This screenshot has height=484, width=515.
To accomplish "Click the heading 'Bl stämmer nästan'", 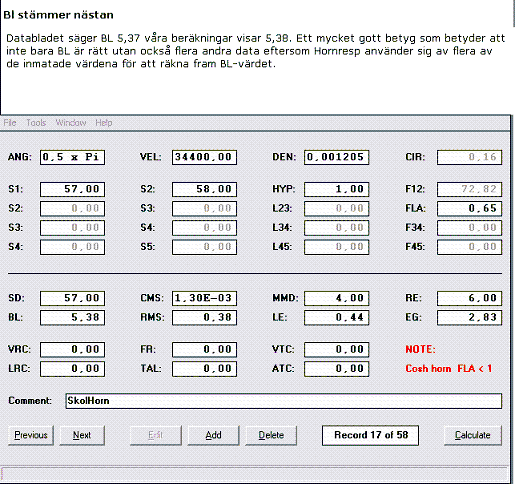I will 58,15.
